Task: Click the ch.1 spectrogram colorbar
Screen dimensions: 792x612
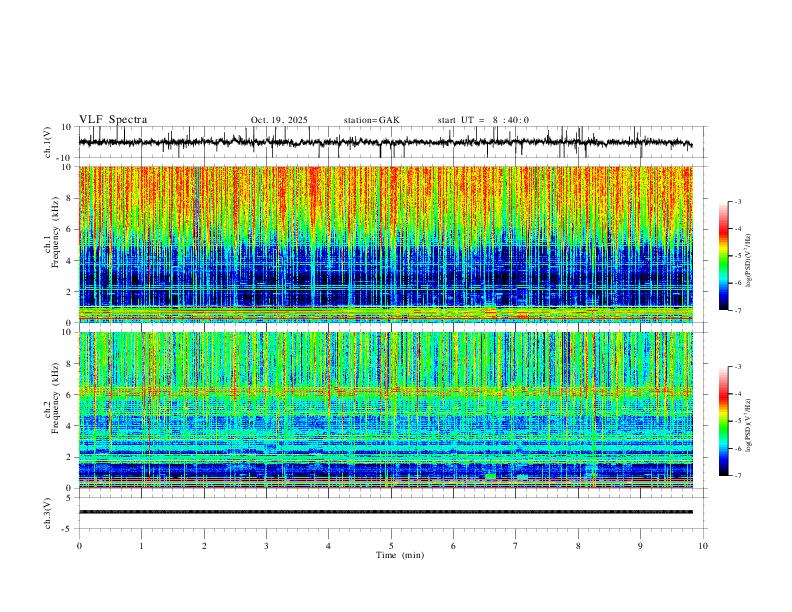Action: point(723,256)
